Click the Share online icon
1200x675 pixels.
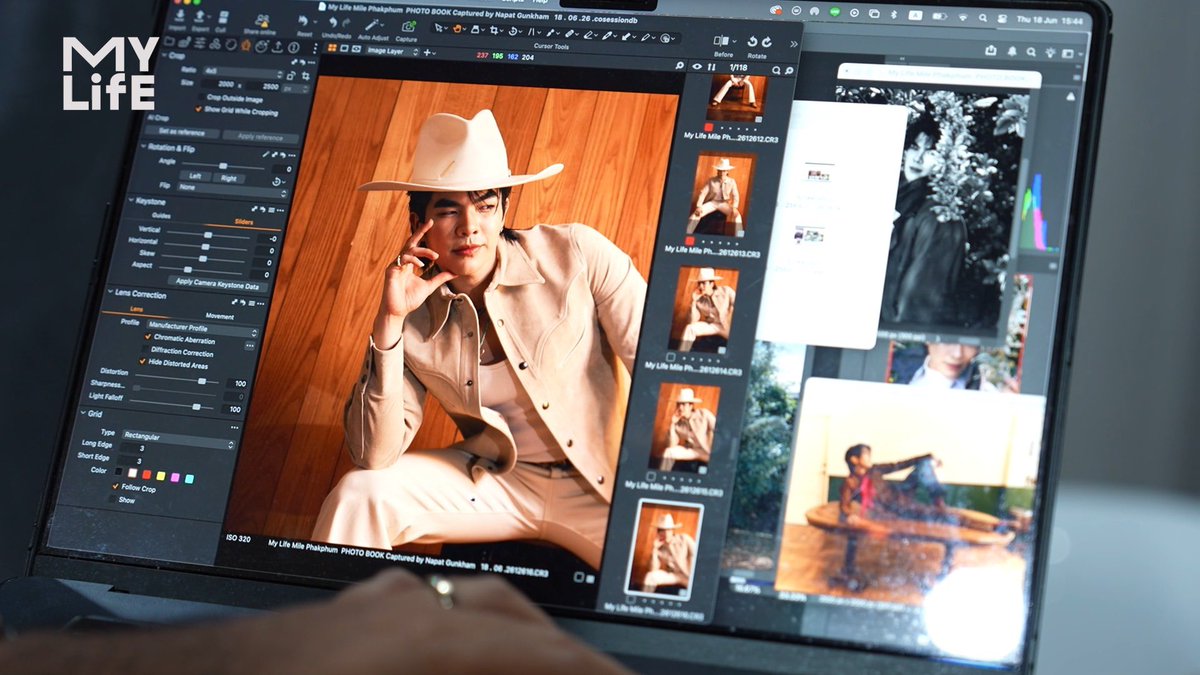[x=263, y=21]
